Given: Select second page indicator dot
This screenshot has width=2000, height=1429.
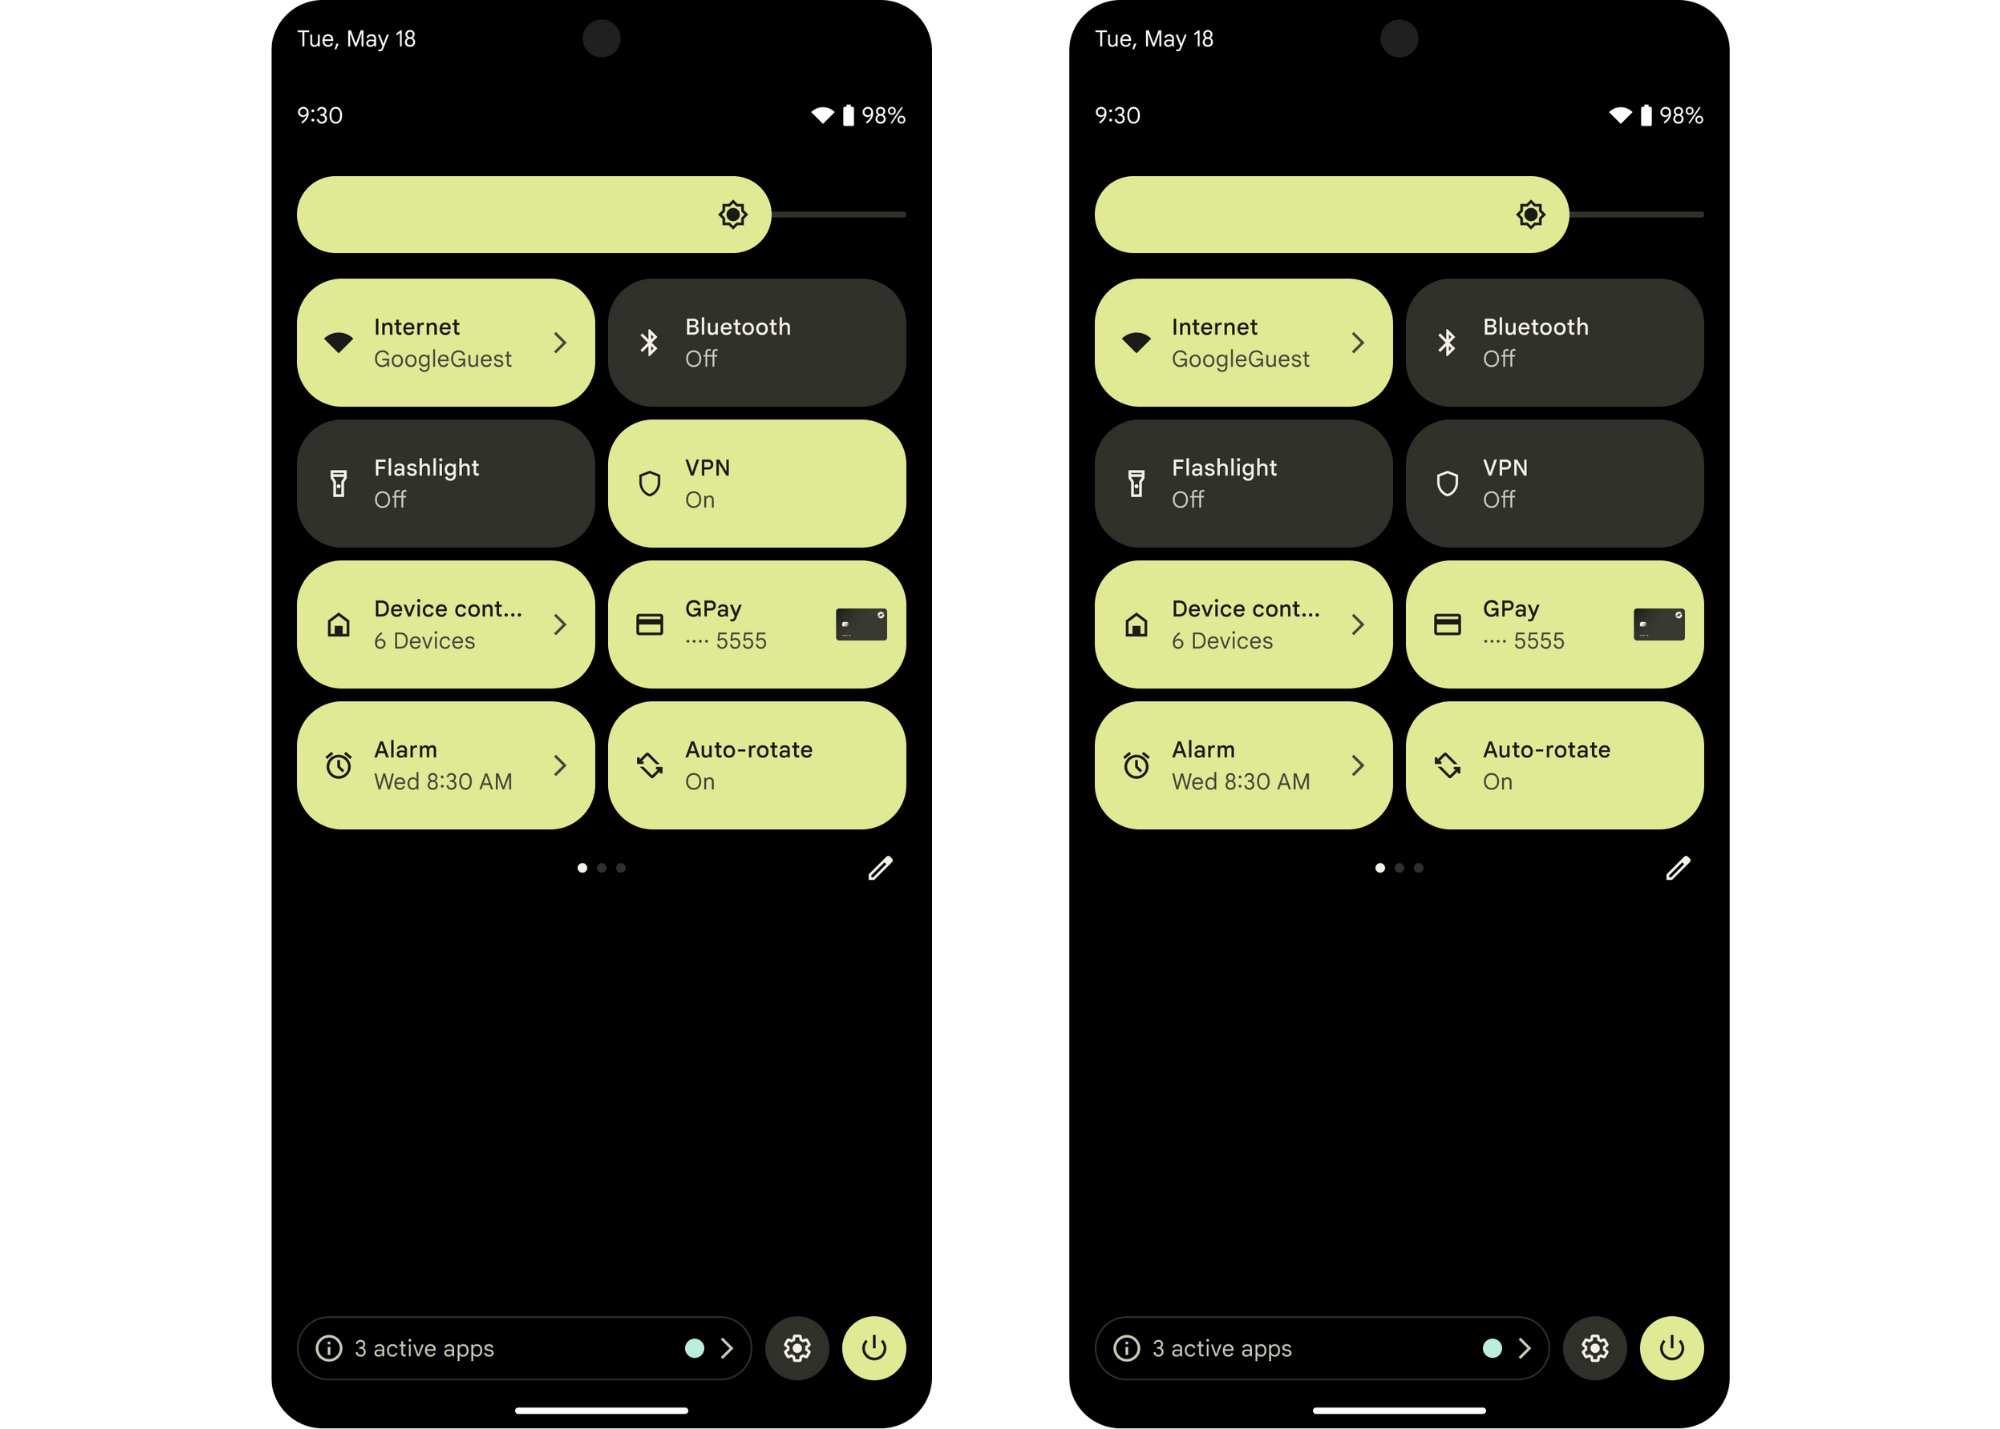Looking at the screenshot, I should click(602, 868).
